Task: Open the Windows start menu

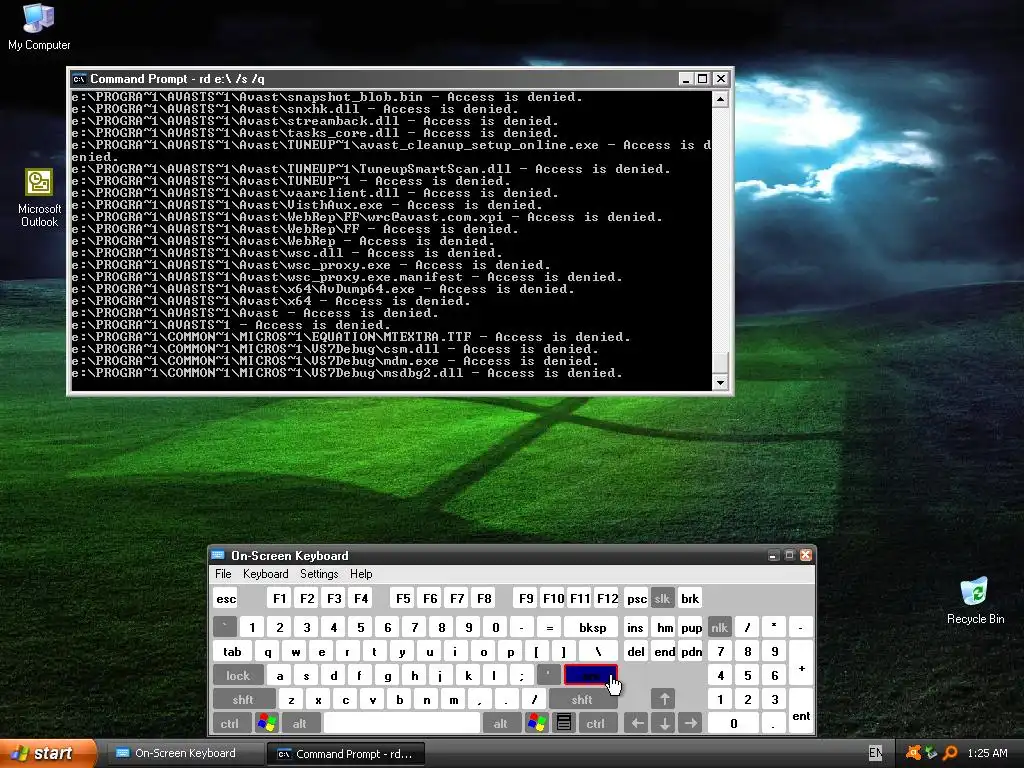Action: coord(47,753)
